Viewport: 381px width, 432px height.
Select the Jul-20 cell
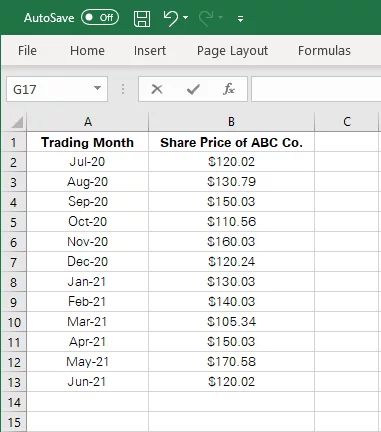tap(88, 162)
